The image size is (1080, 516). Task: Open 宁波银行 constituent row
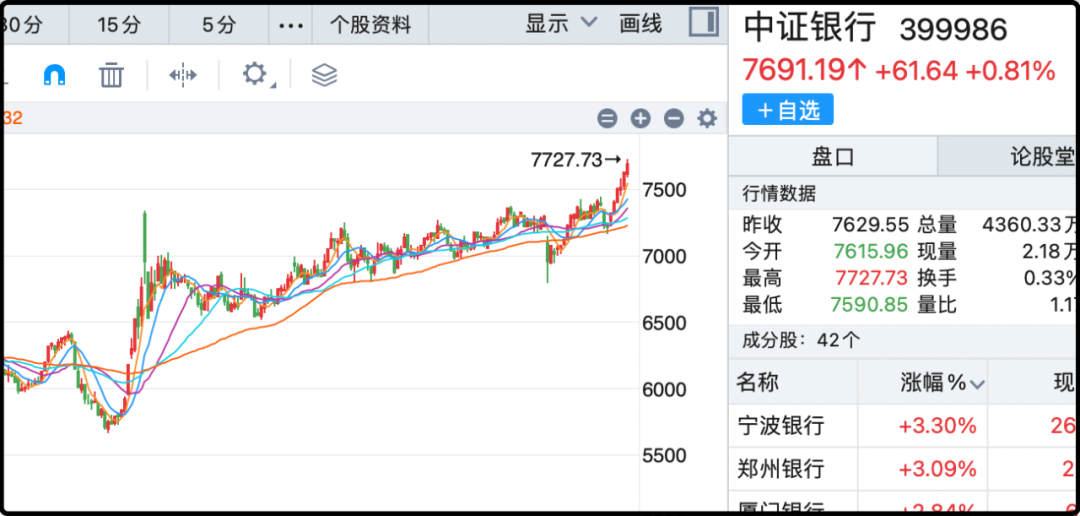tap(781, 426)
